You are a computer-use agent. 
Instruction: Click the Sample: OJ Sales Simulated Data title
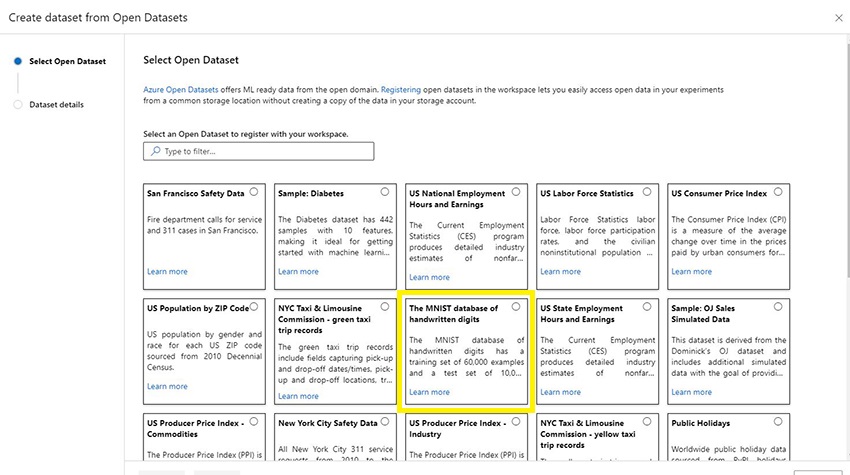[703, 314]
